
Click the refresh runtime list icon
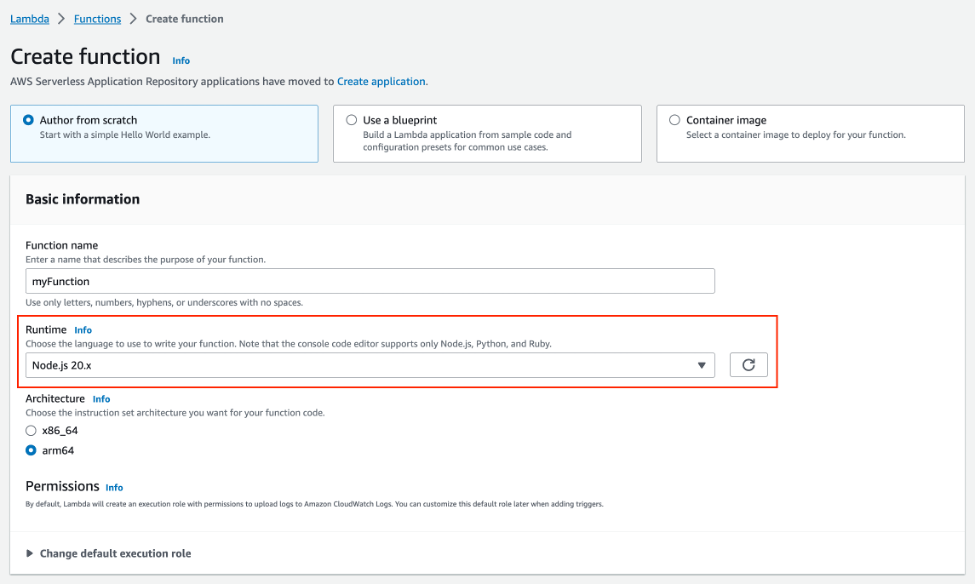coord(748,364)
